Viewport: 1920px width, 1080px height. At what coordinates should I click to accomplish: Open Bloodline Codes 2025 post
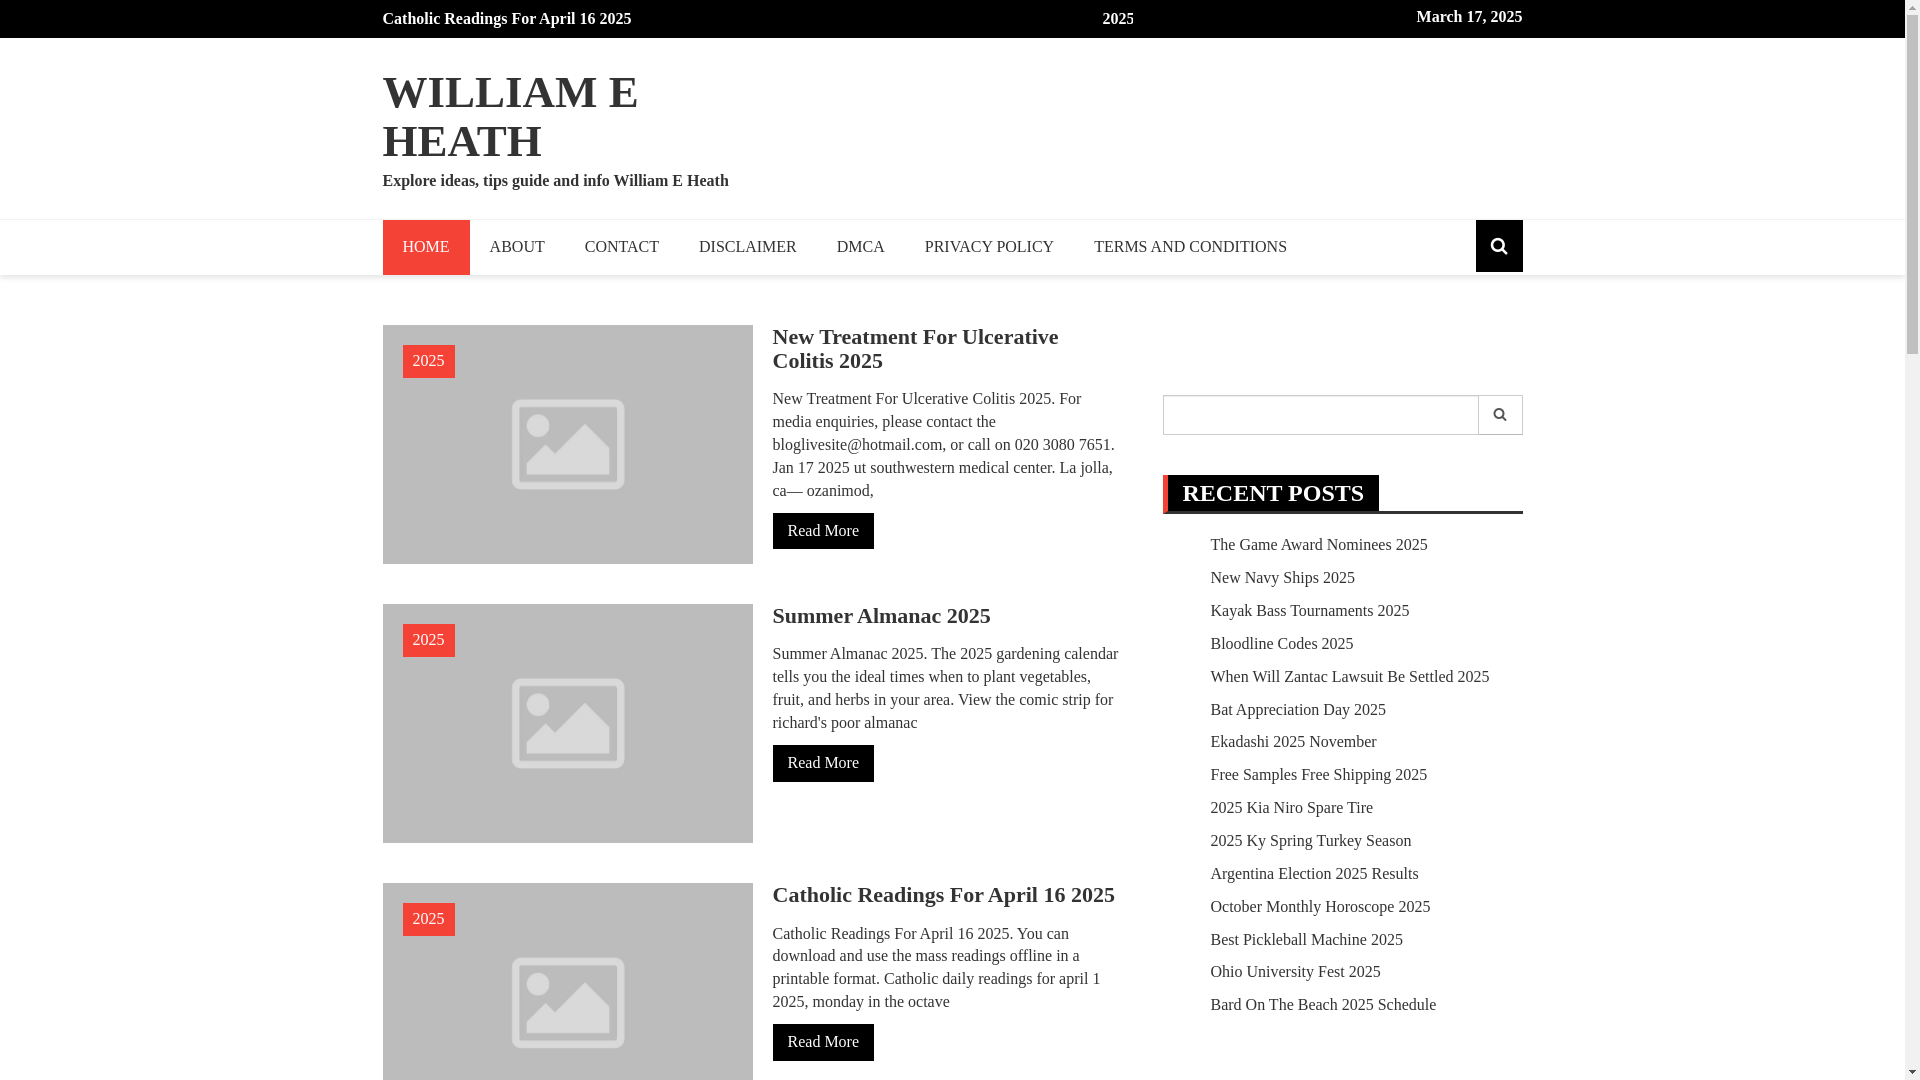pyautogui.click(x=1281, y=644)
